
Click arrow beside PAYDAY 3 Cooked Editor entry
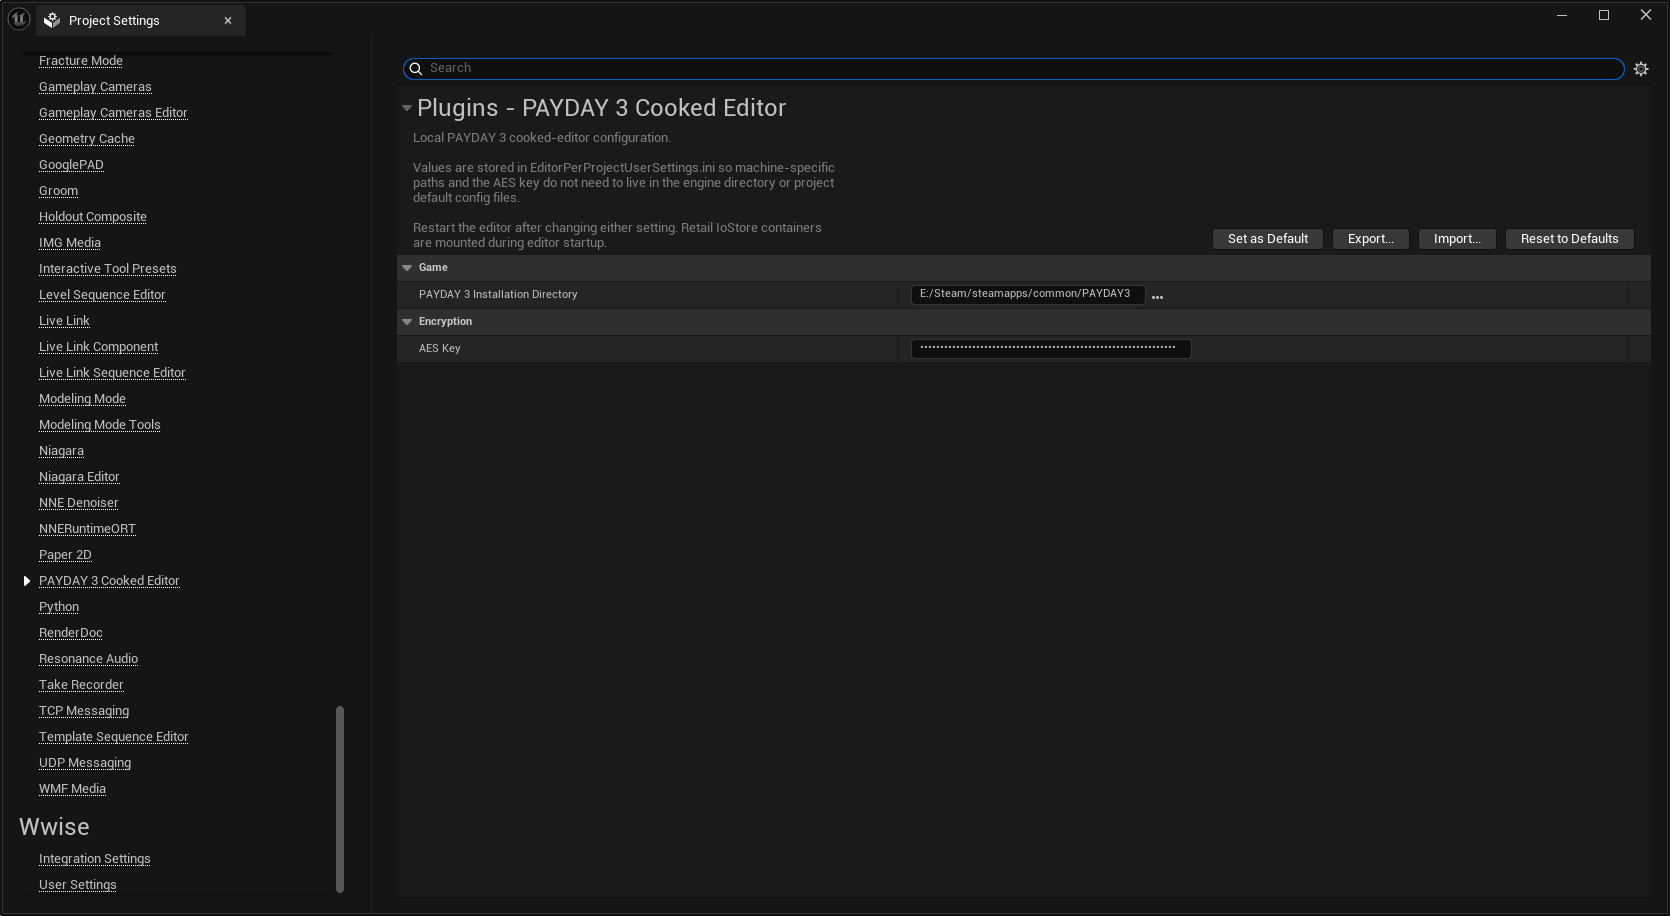(x=27, y=581)
